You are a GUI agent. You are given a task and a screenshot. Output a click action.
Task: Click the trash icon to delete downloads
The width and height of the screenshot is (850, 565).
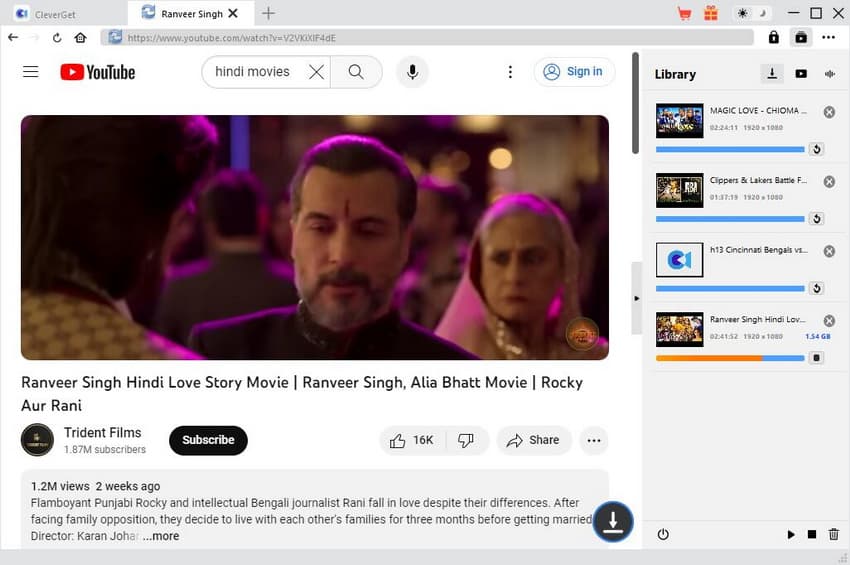click(x=834, y=535)
